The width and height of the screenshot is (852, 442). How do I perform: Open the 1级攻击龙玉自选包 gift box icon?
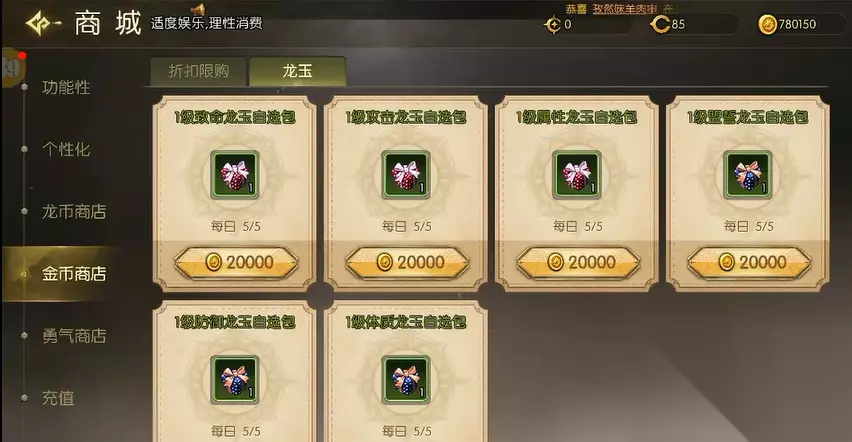[x=406, y=175]
